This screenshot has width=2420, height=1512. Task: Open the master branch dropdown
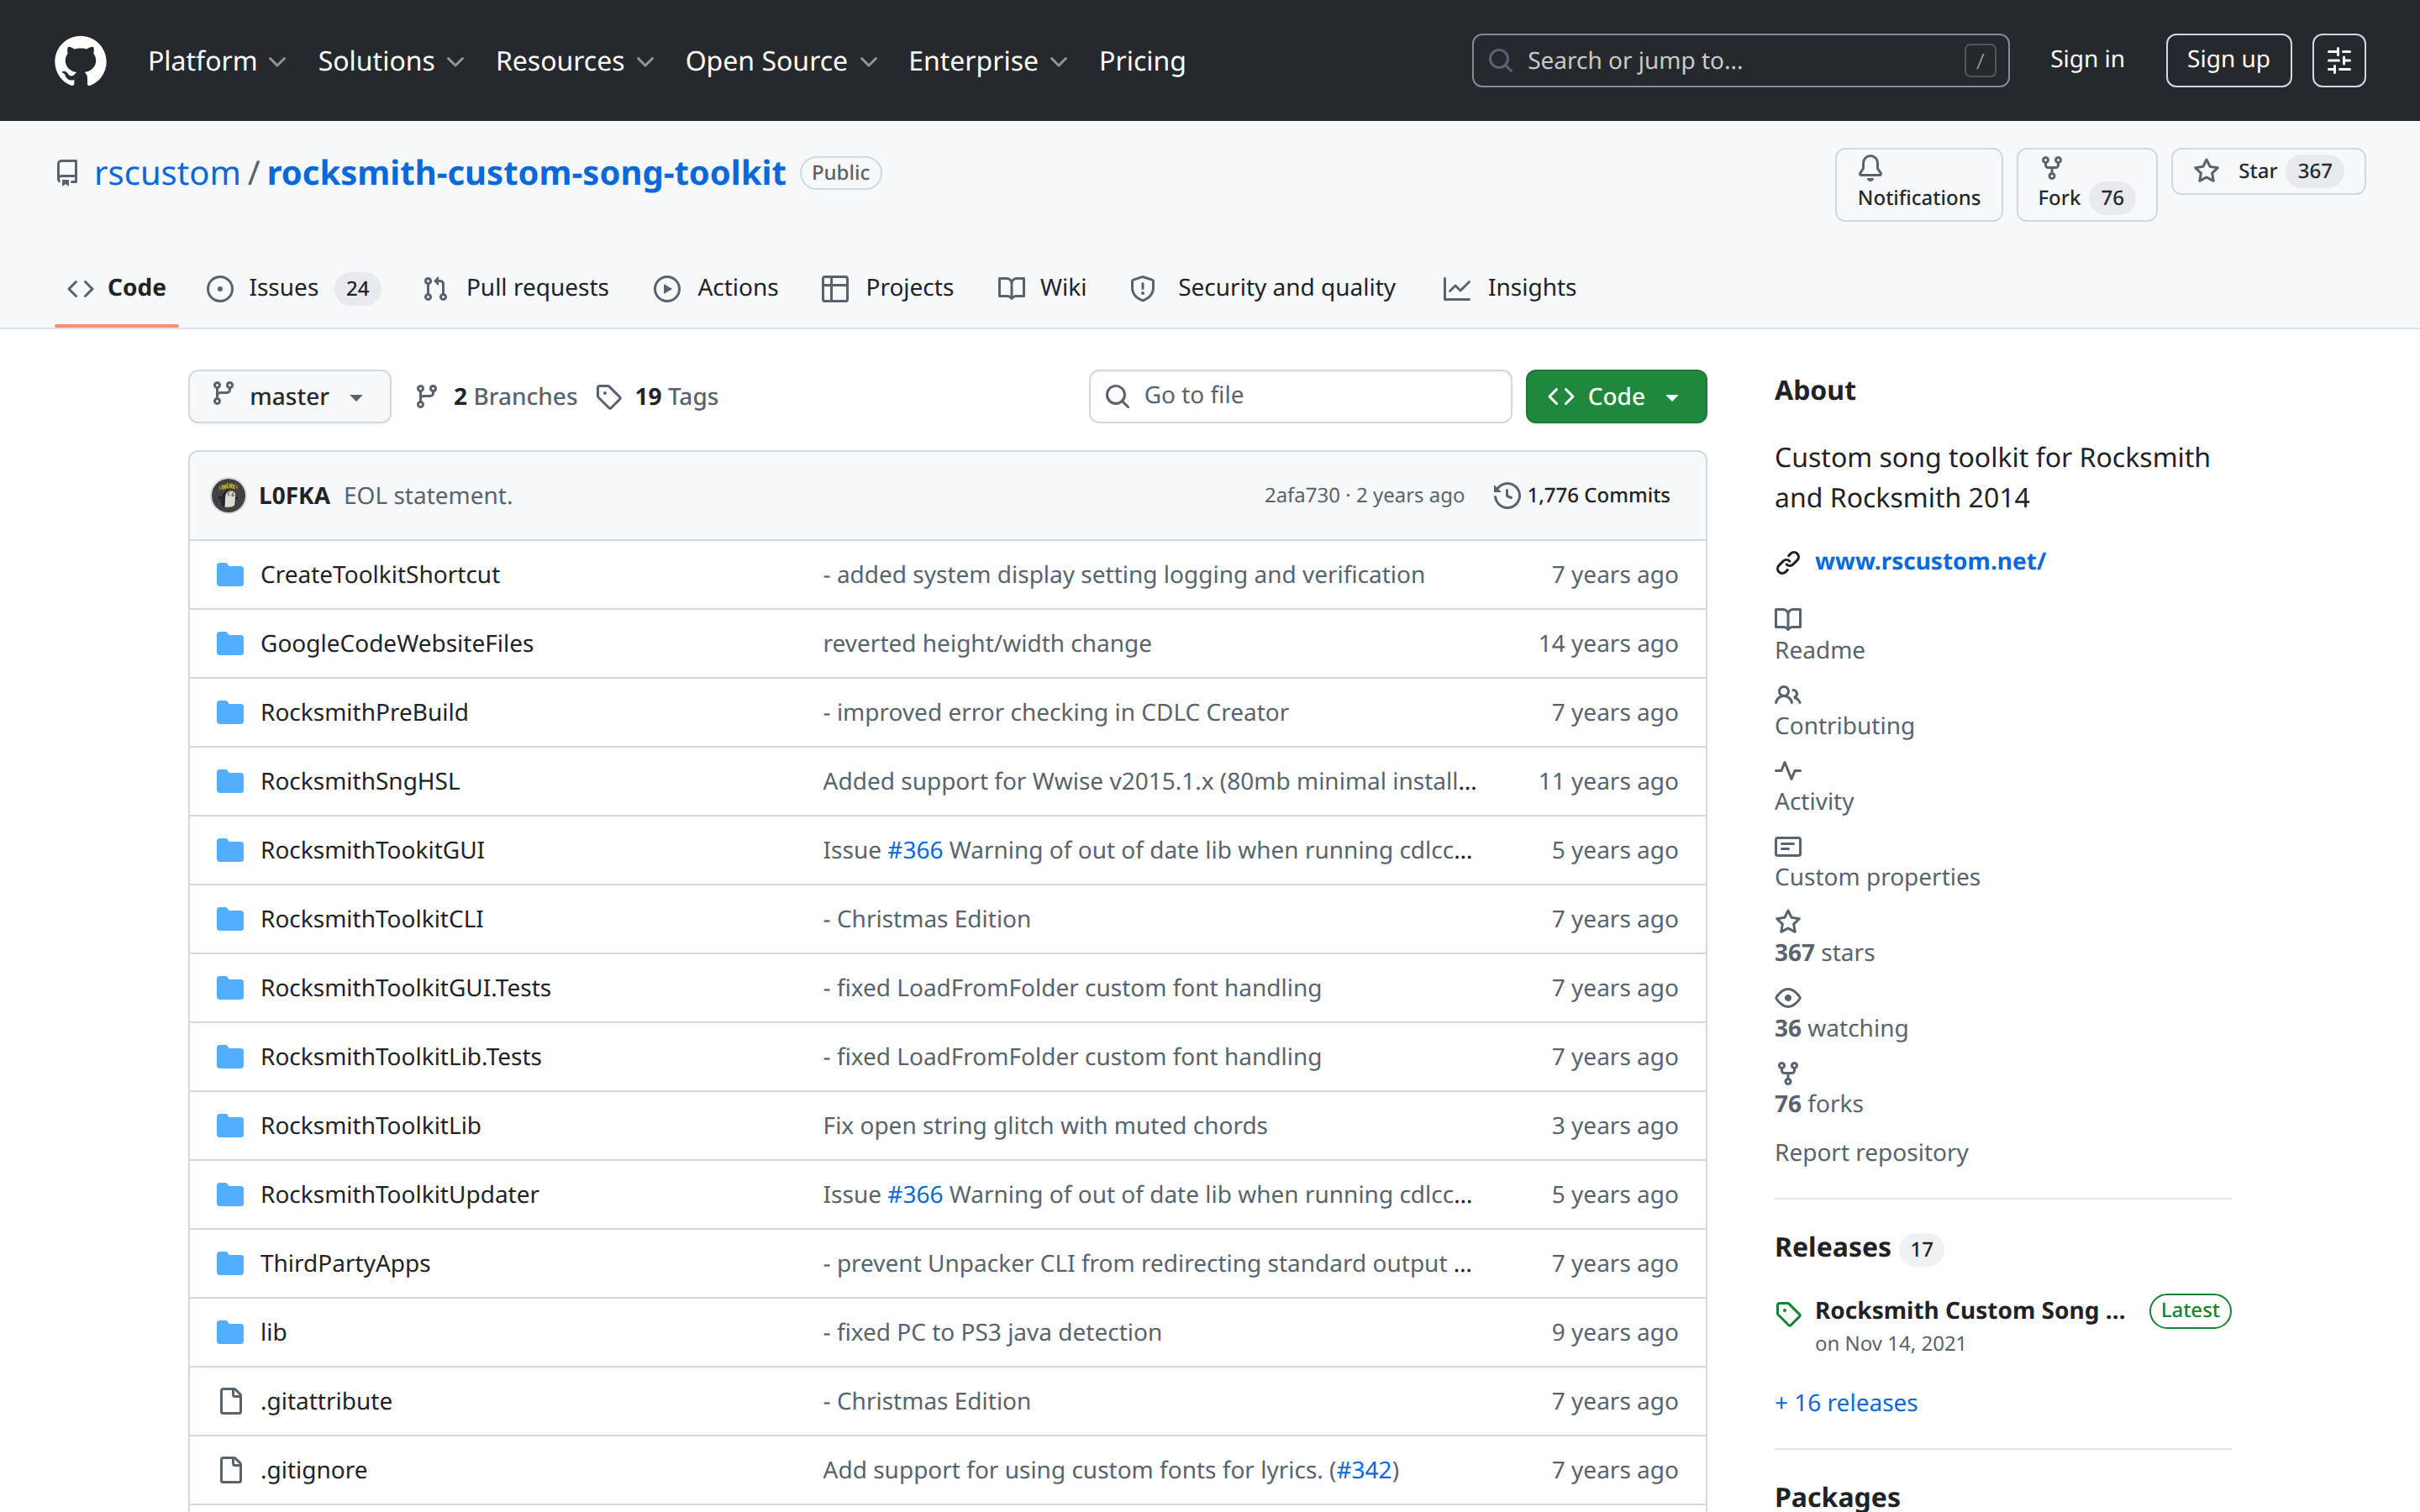[289, 397]
